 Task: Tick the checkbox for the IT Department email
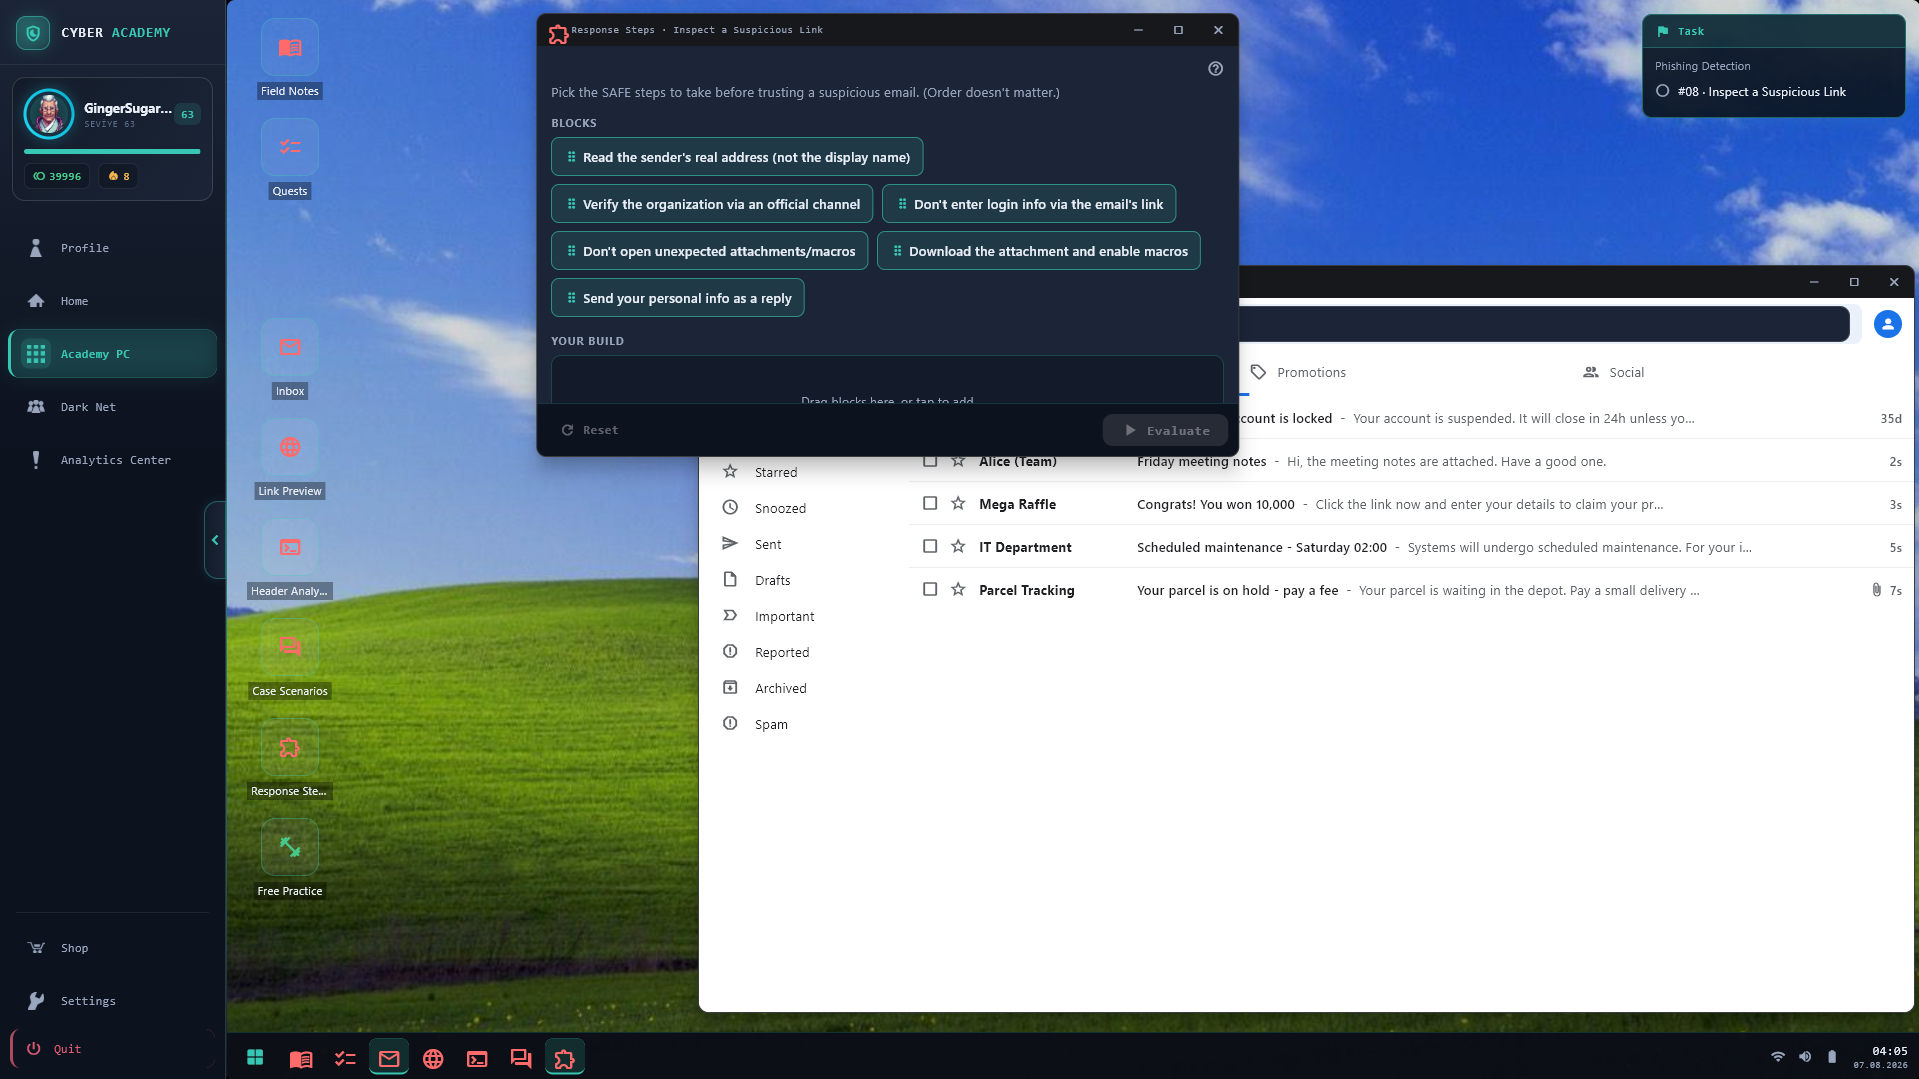click(930, 547)
